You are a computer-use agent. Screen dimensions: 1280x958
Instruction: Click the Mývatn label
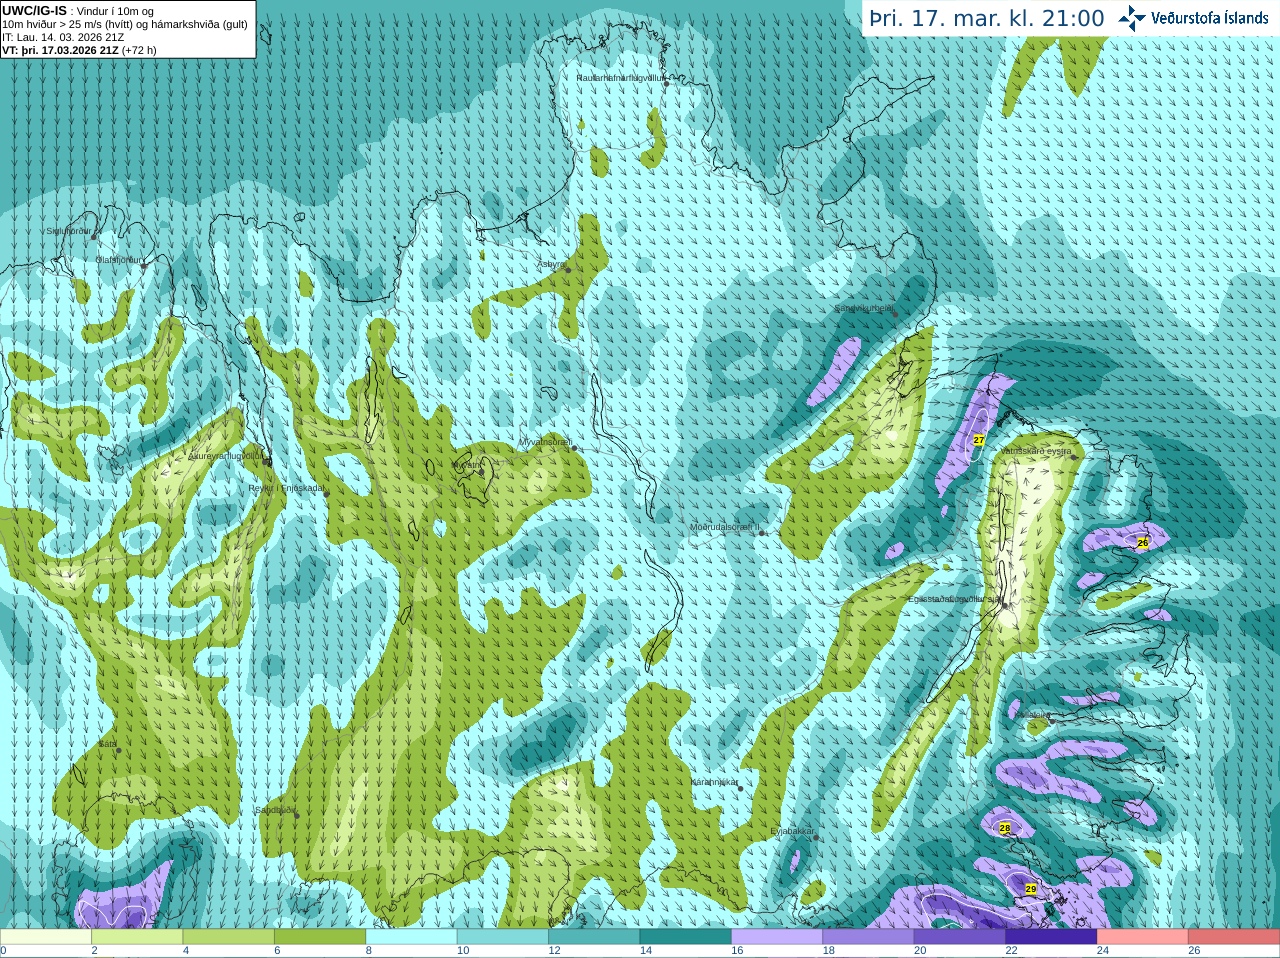(467, 465)
